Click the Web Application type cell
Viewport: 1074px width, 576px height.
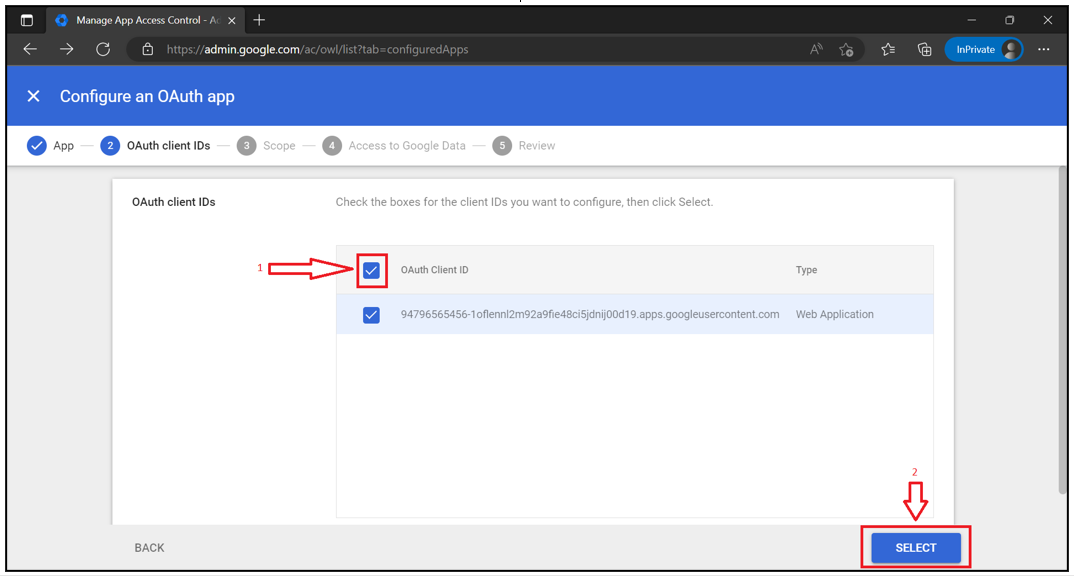pos(834,314)
